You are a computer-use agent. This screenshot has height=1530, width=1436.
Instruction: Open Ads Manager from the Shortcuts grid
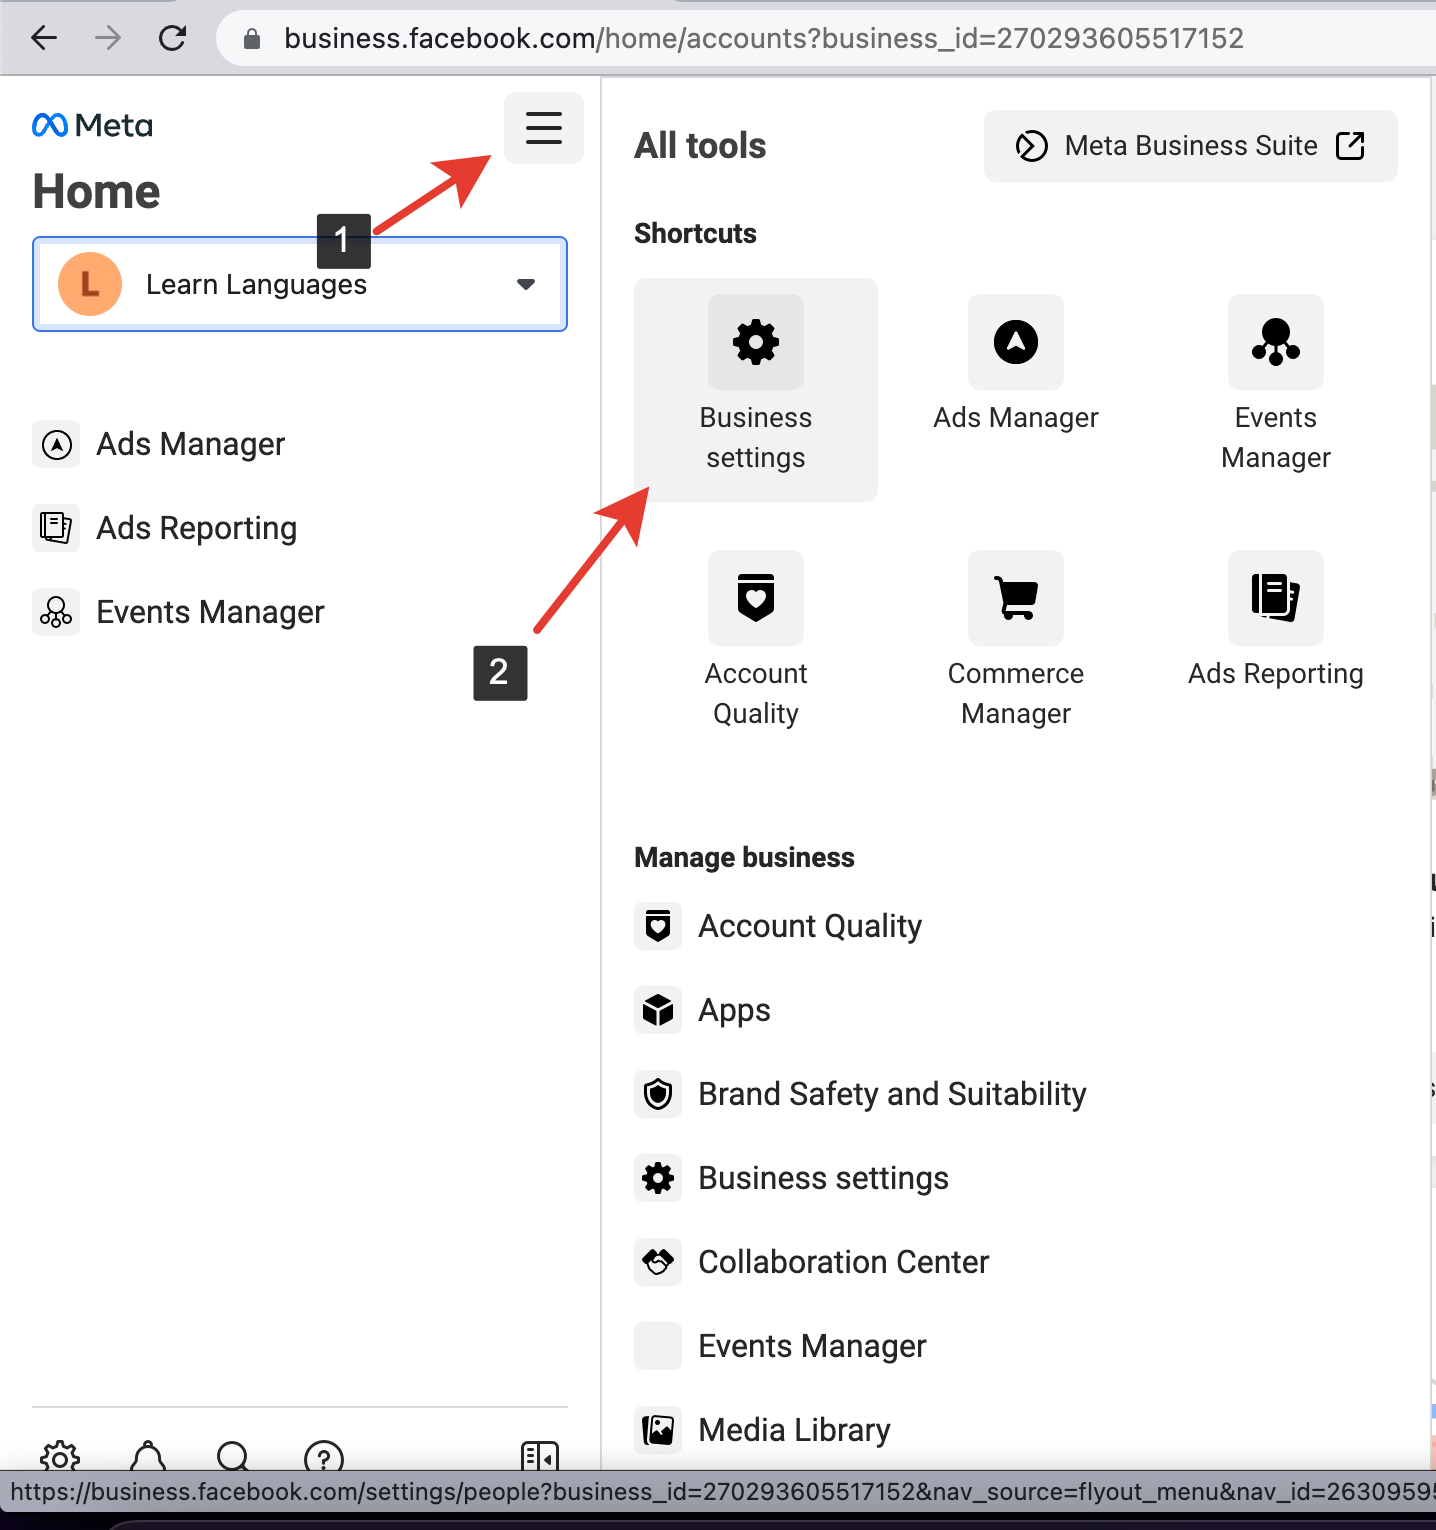click(1015, 343)
